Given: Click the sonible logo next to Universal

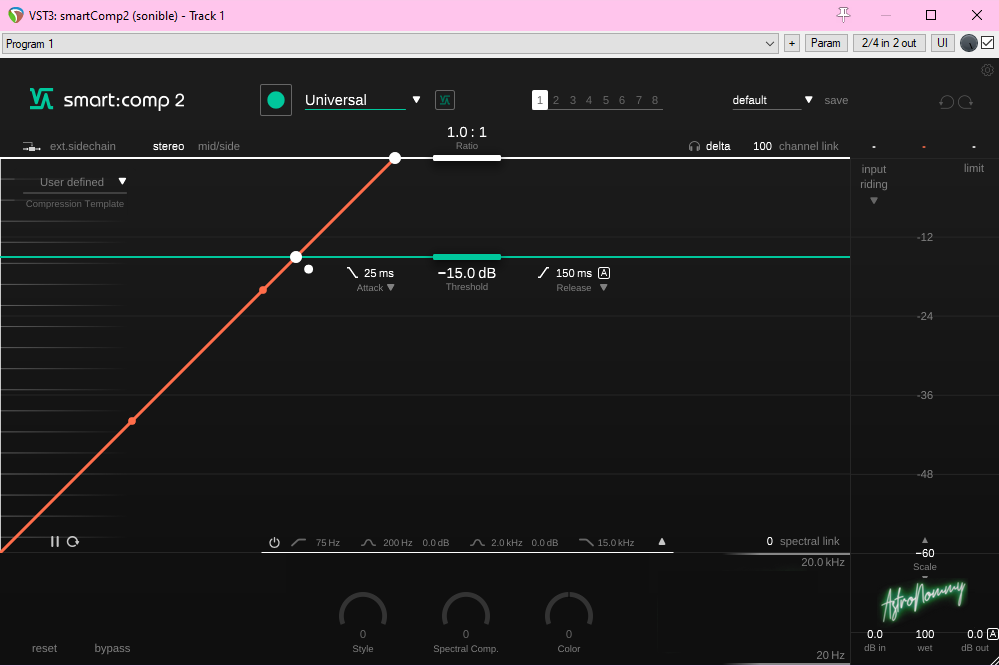Looking at the screenshot, I should click(445, 100).
